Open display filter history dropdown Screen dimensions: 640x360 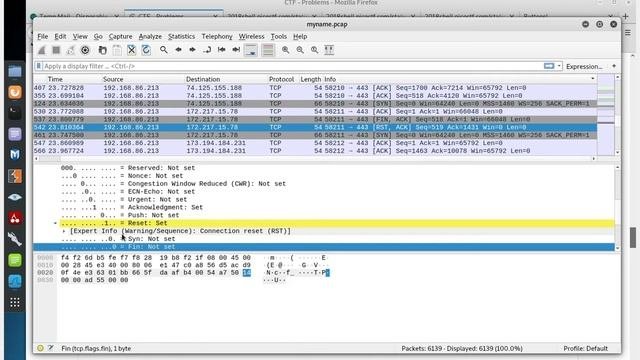point(559,66)
